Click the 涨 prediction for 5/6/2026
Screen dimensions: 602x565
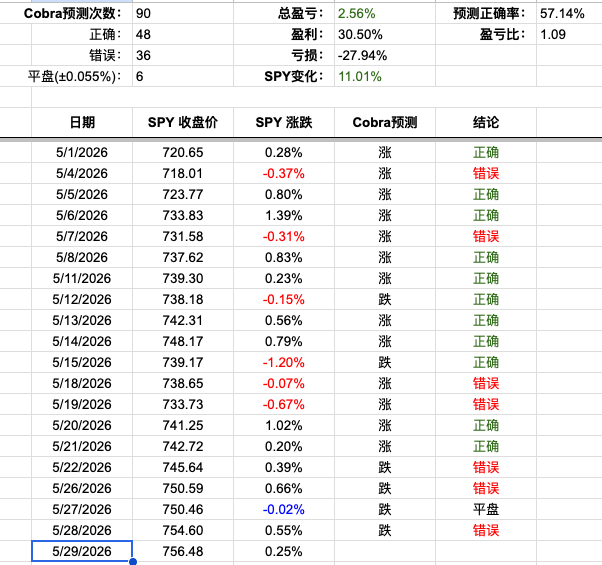[x=385, y=215]
